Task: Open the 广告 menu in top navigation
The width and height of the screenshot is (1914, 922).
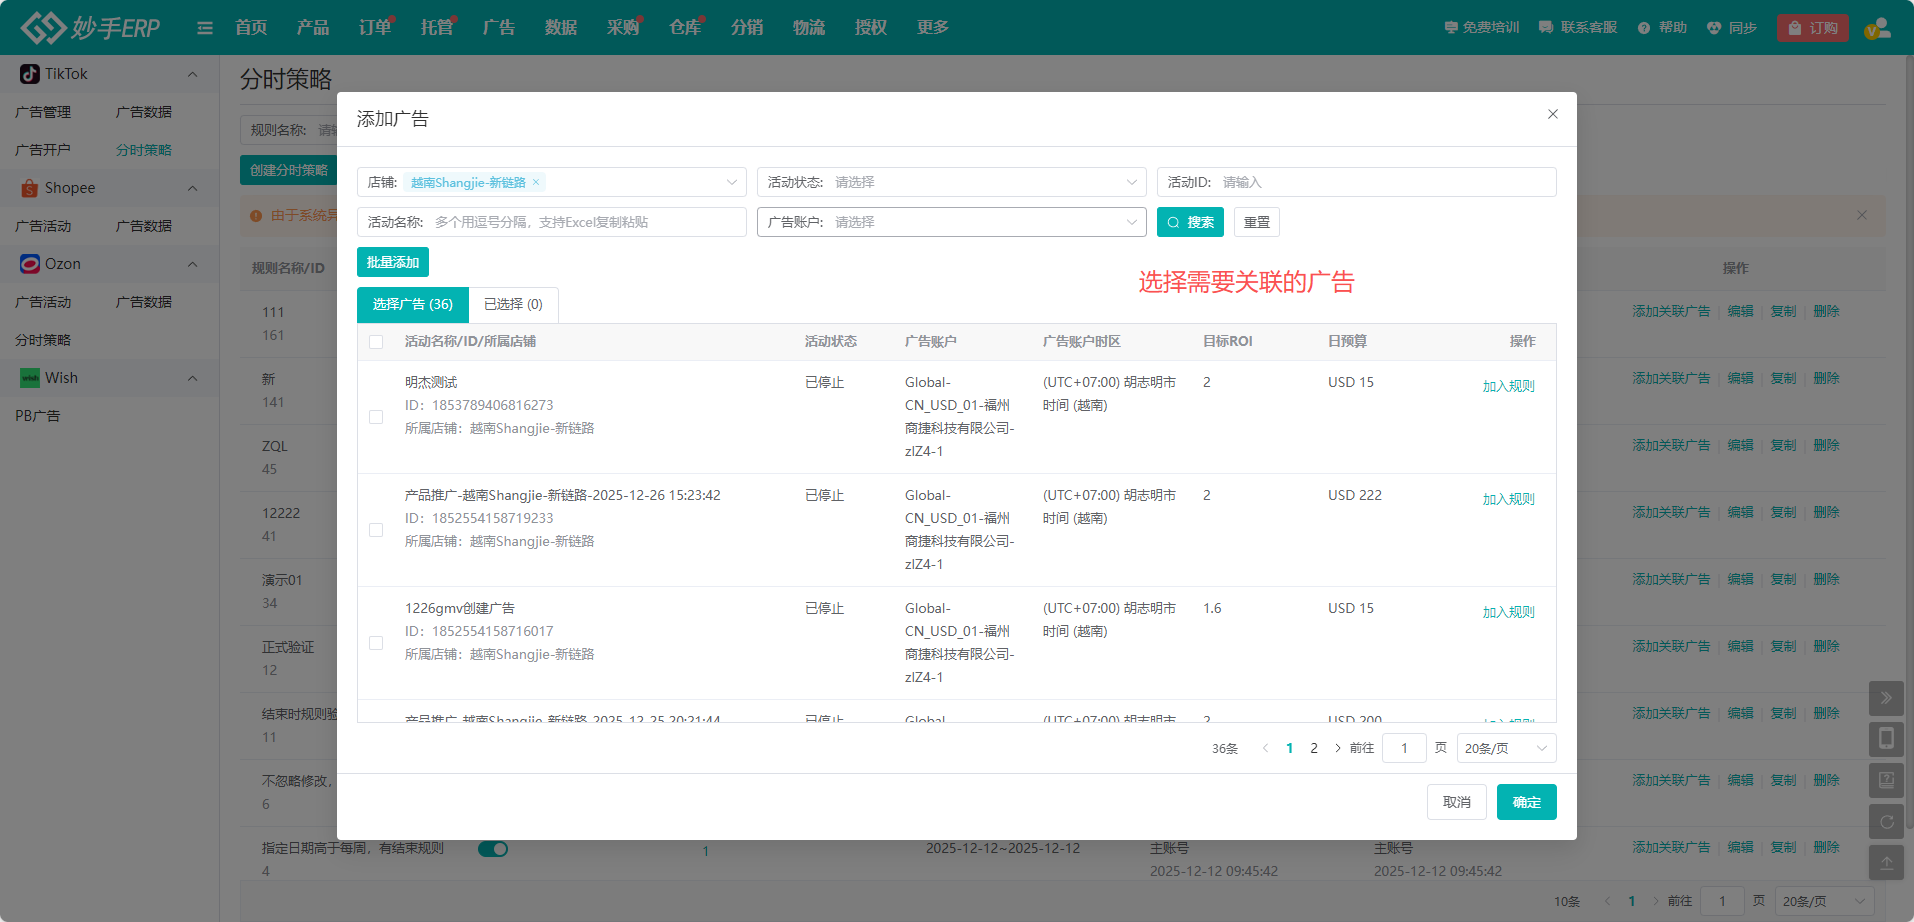Action: [x=498, y=28]
